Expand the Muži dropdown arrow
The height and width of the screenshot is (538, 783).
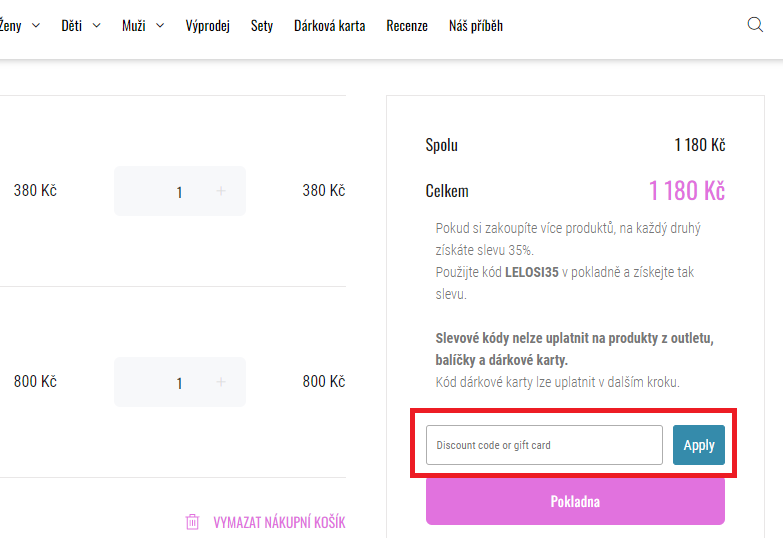[x=160, y=26]
